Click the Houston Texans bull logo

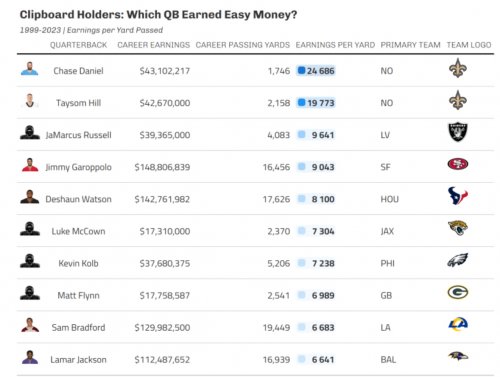tap(458, 196)
